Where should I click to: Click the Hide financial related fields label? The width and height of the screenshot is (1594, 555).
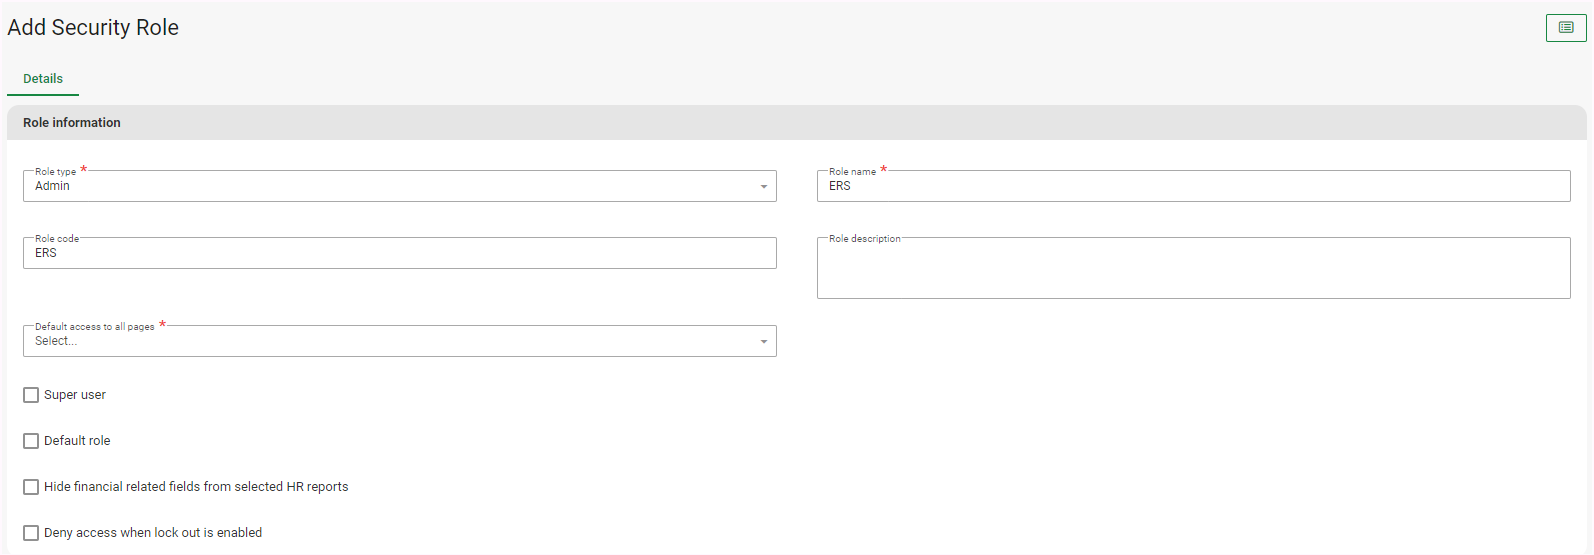click(x=196, y=487)
